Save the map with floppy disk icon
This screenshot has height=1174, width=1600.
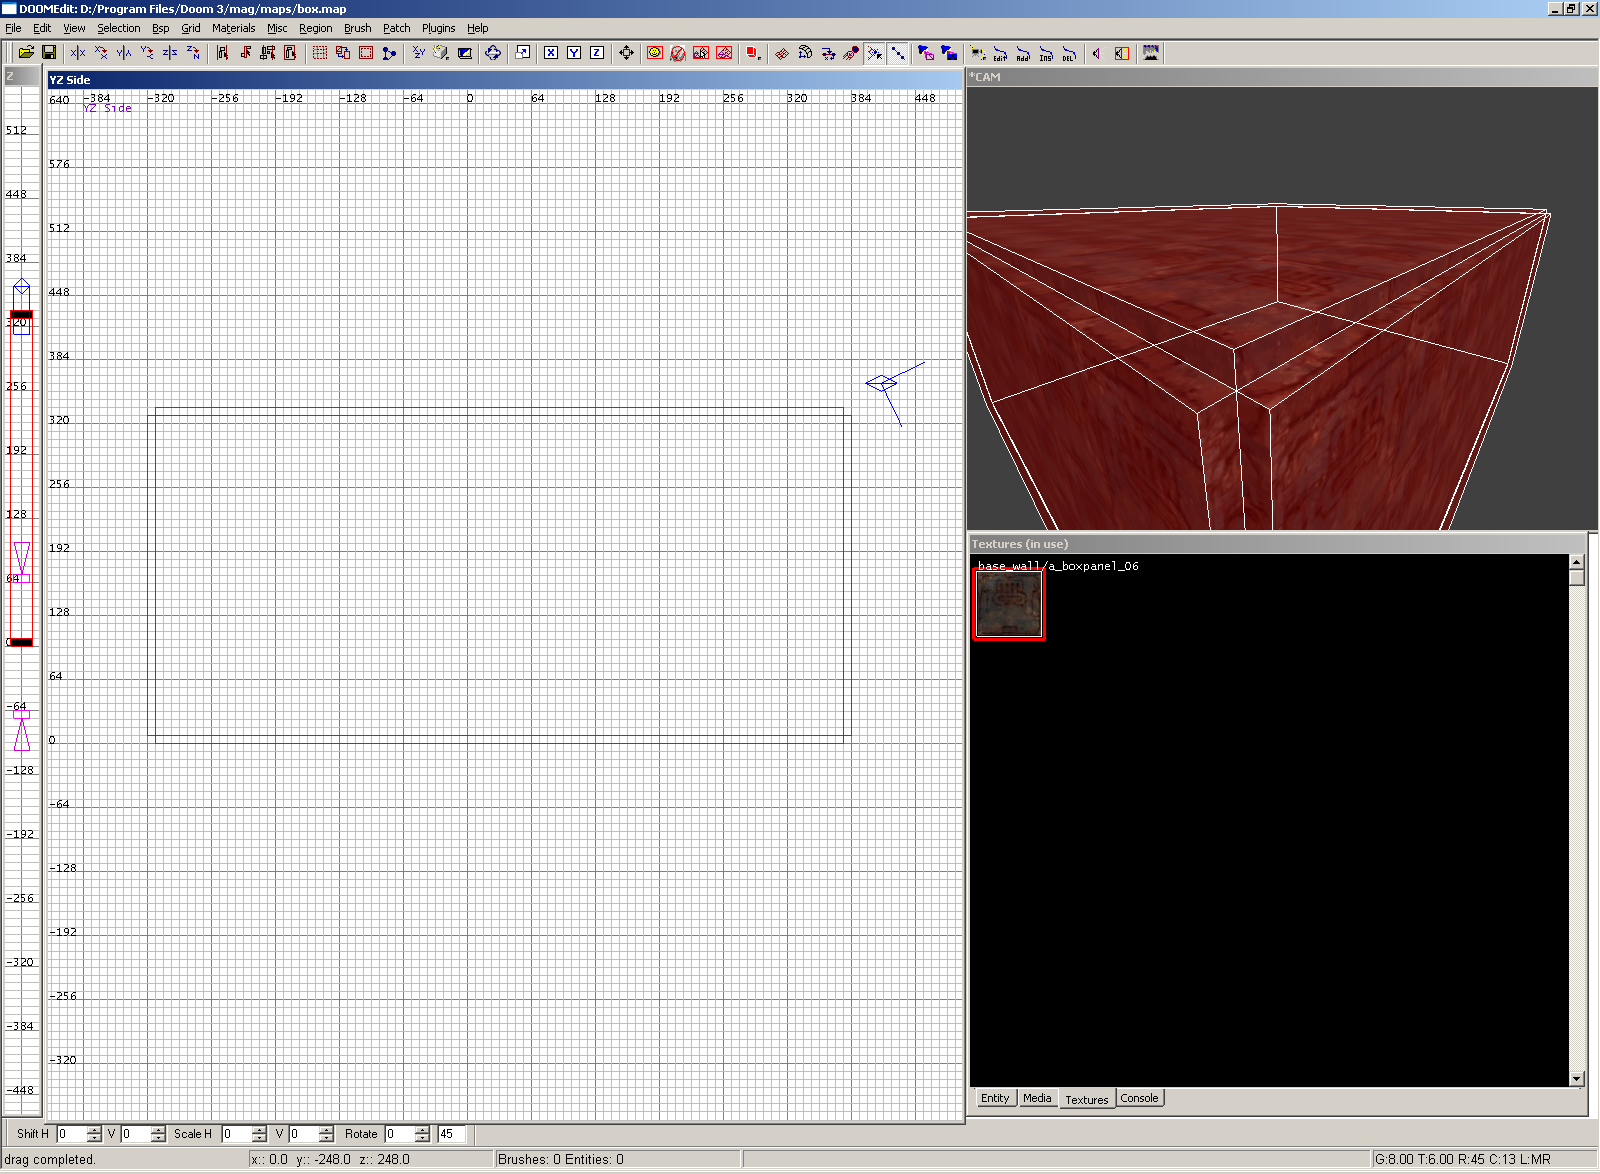(x=48, y=53)
